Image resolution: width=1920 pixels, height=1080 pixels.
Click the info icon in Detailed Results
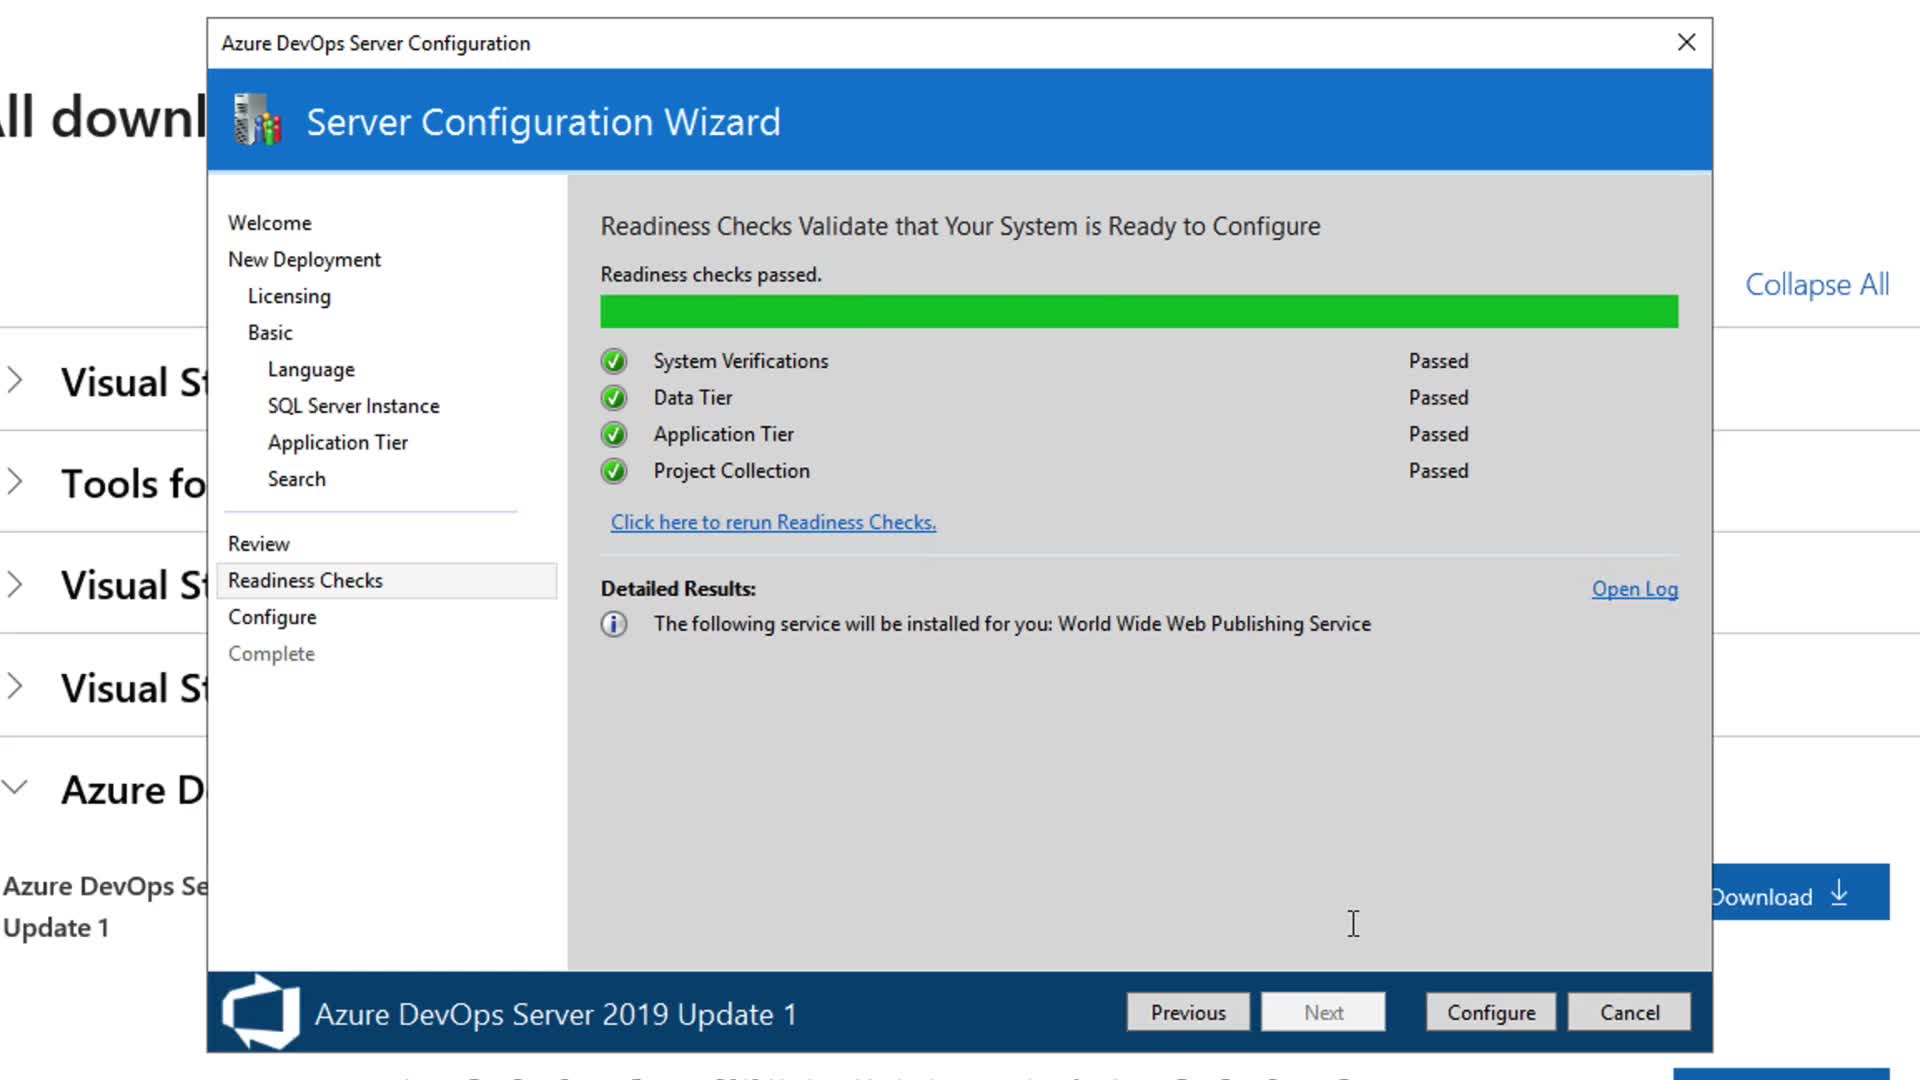click(614, 624)
